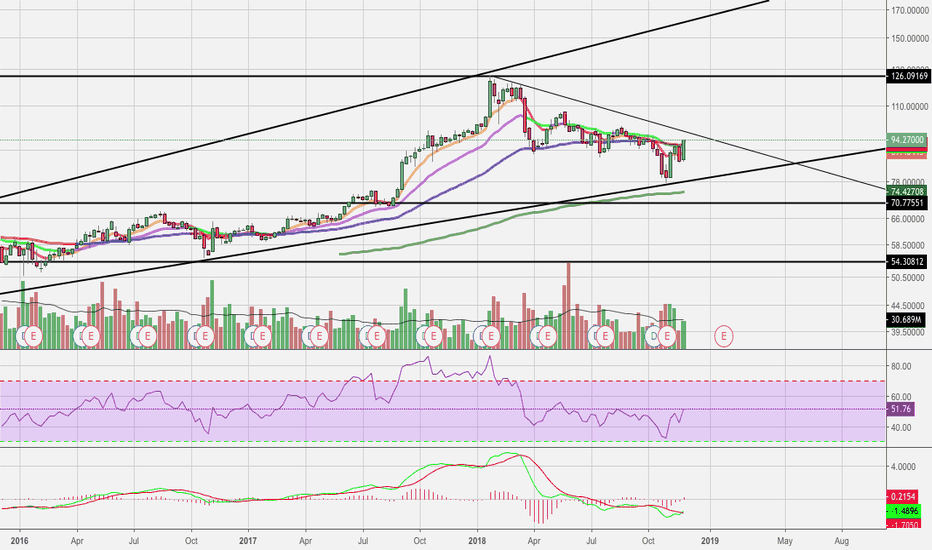
Task: Click the 44.50000 price scale label
Action: click(x=909, y=306)
